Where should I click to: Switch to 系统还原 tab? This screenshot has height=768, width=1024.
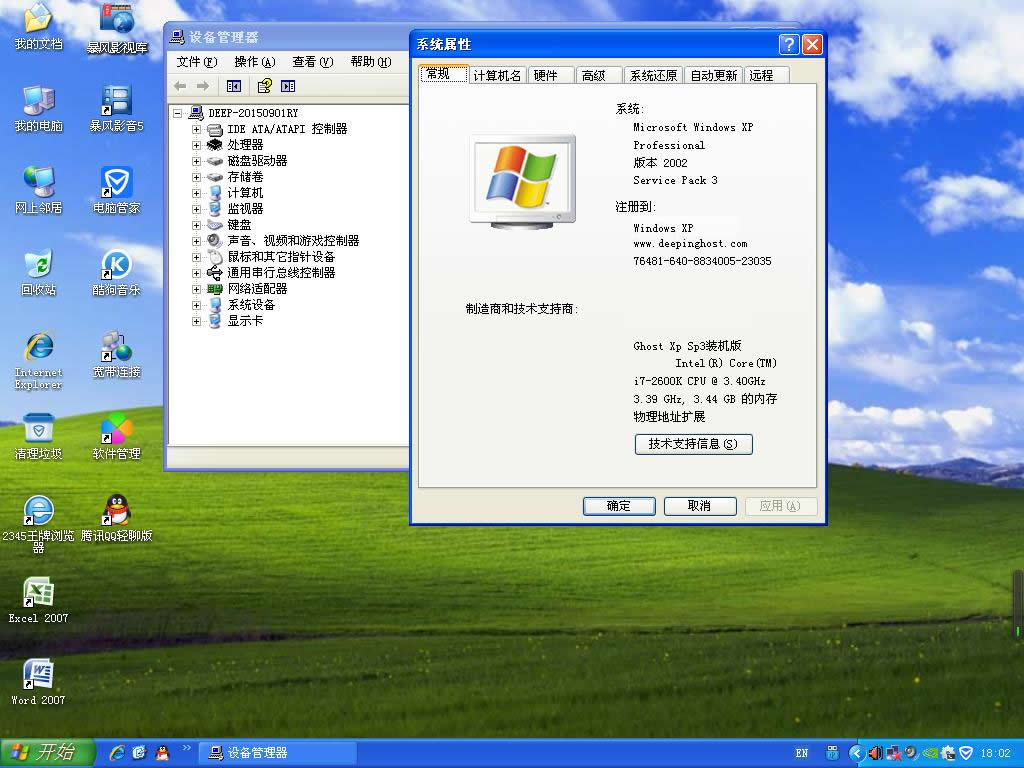pyautogui.click(x=653, y=76)
